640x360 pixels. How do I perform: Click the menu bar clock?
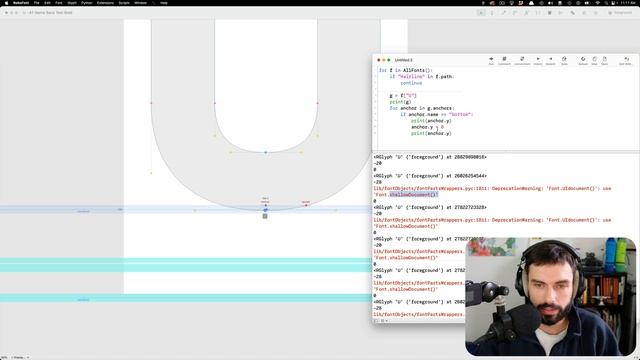pos(628,3)
